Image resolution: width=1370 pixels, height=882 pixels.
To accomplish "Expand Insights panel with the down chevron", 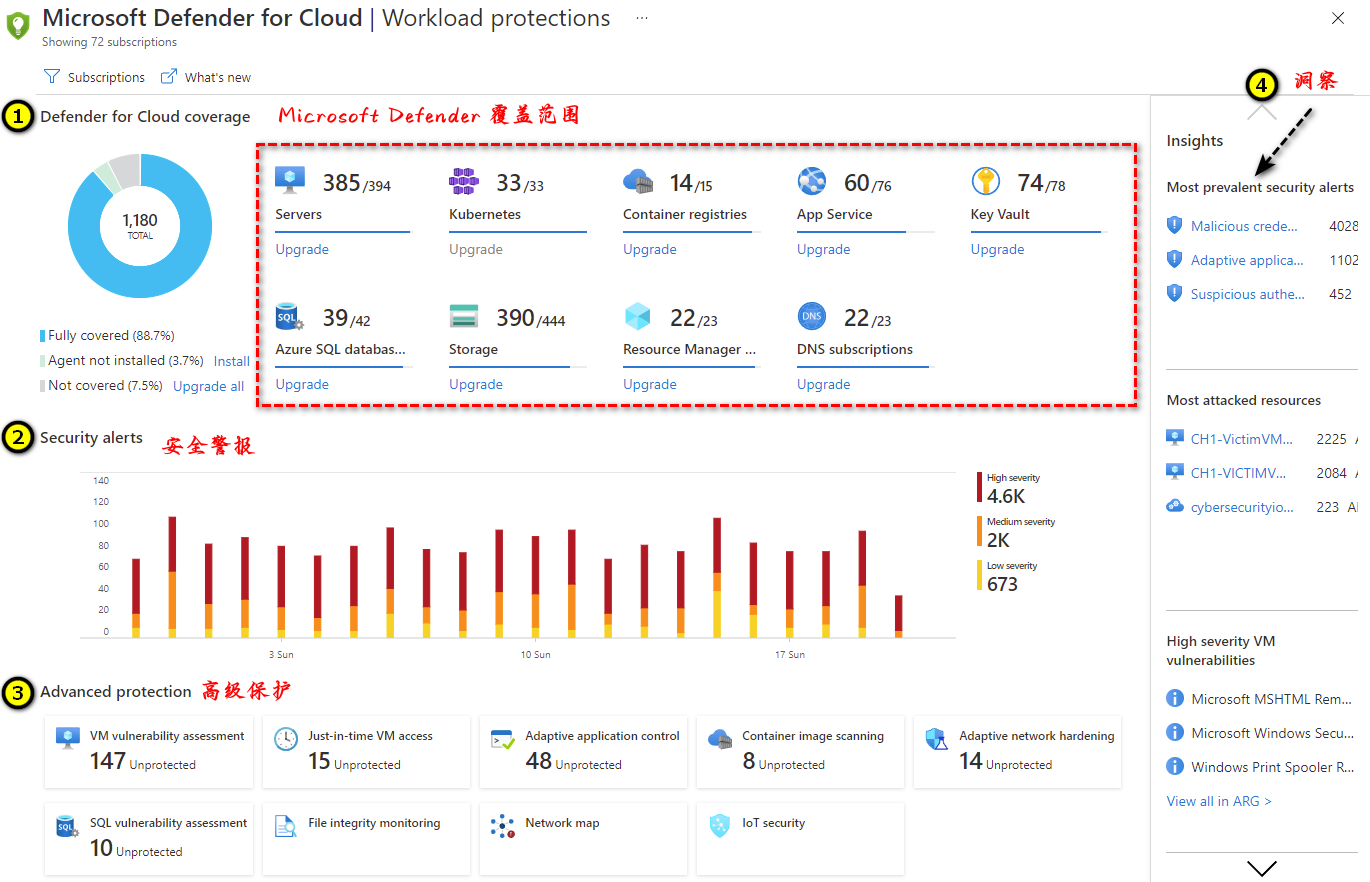I will tap(1262, 868).
